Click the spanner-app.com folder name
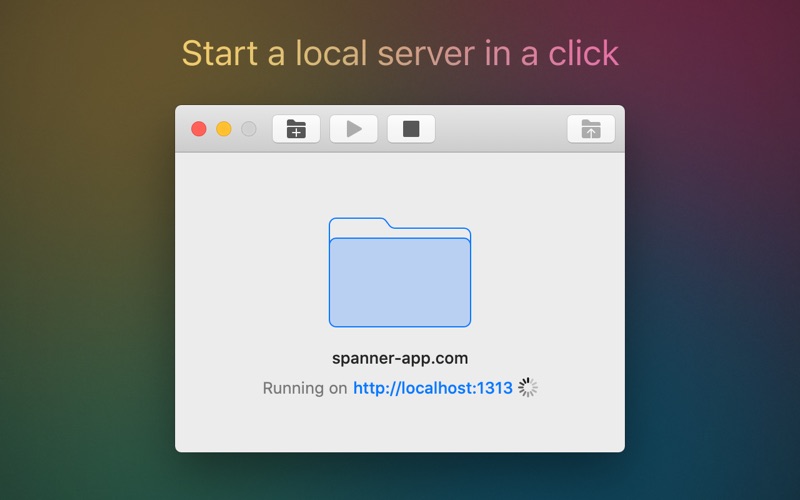This screenshot has height=500, width=800. point(400,358)
